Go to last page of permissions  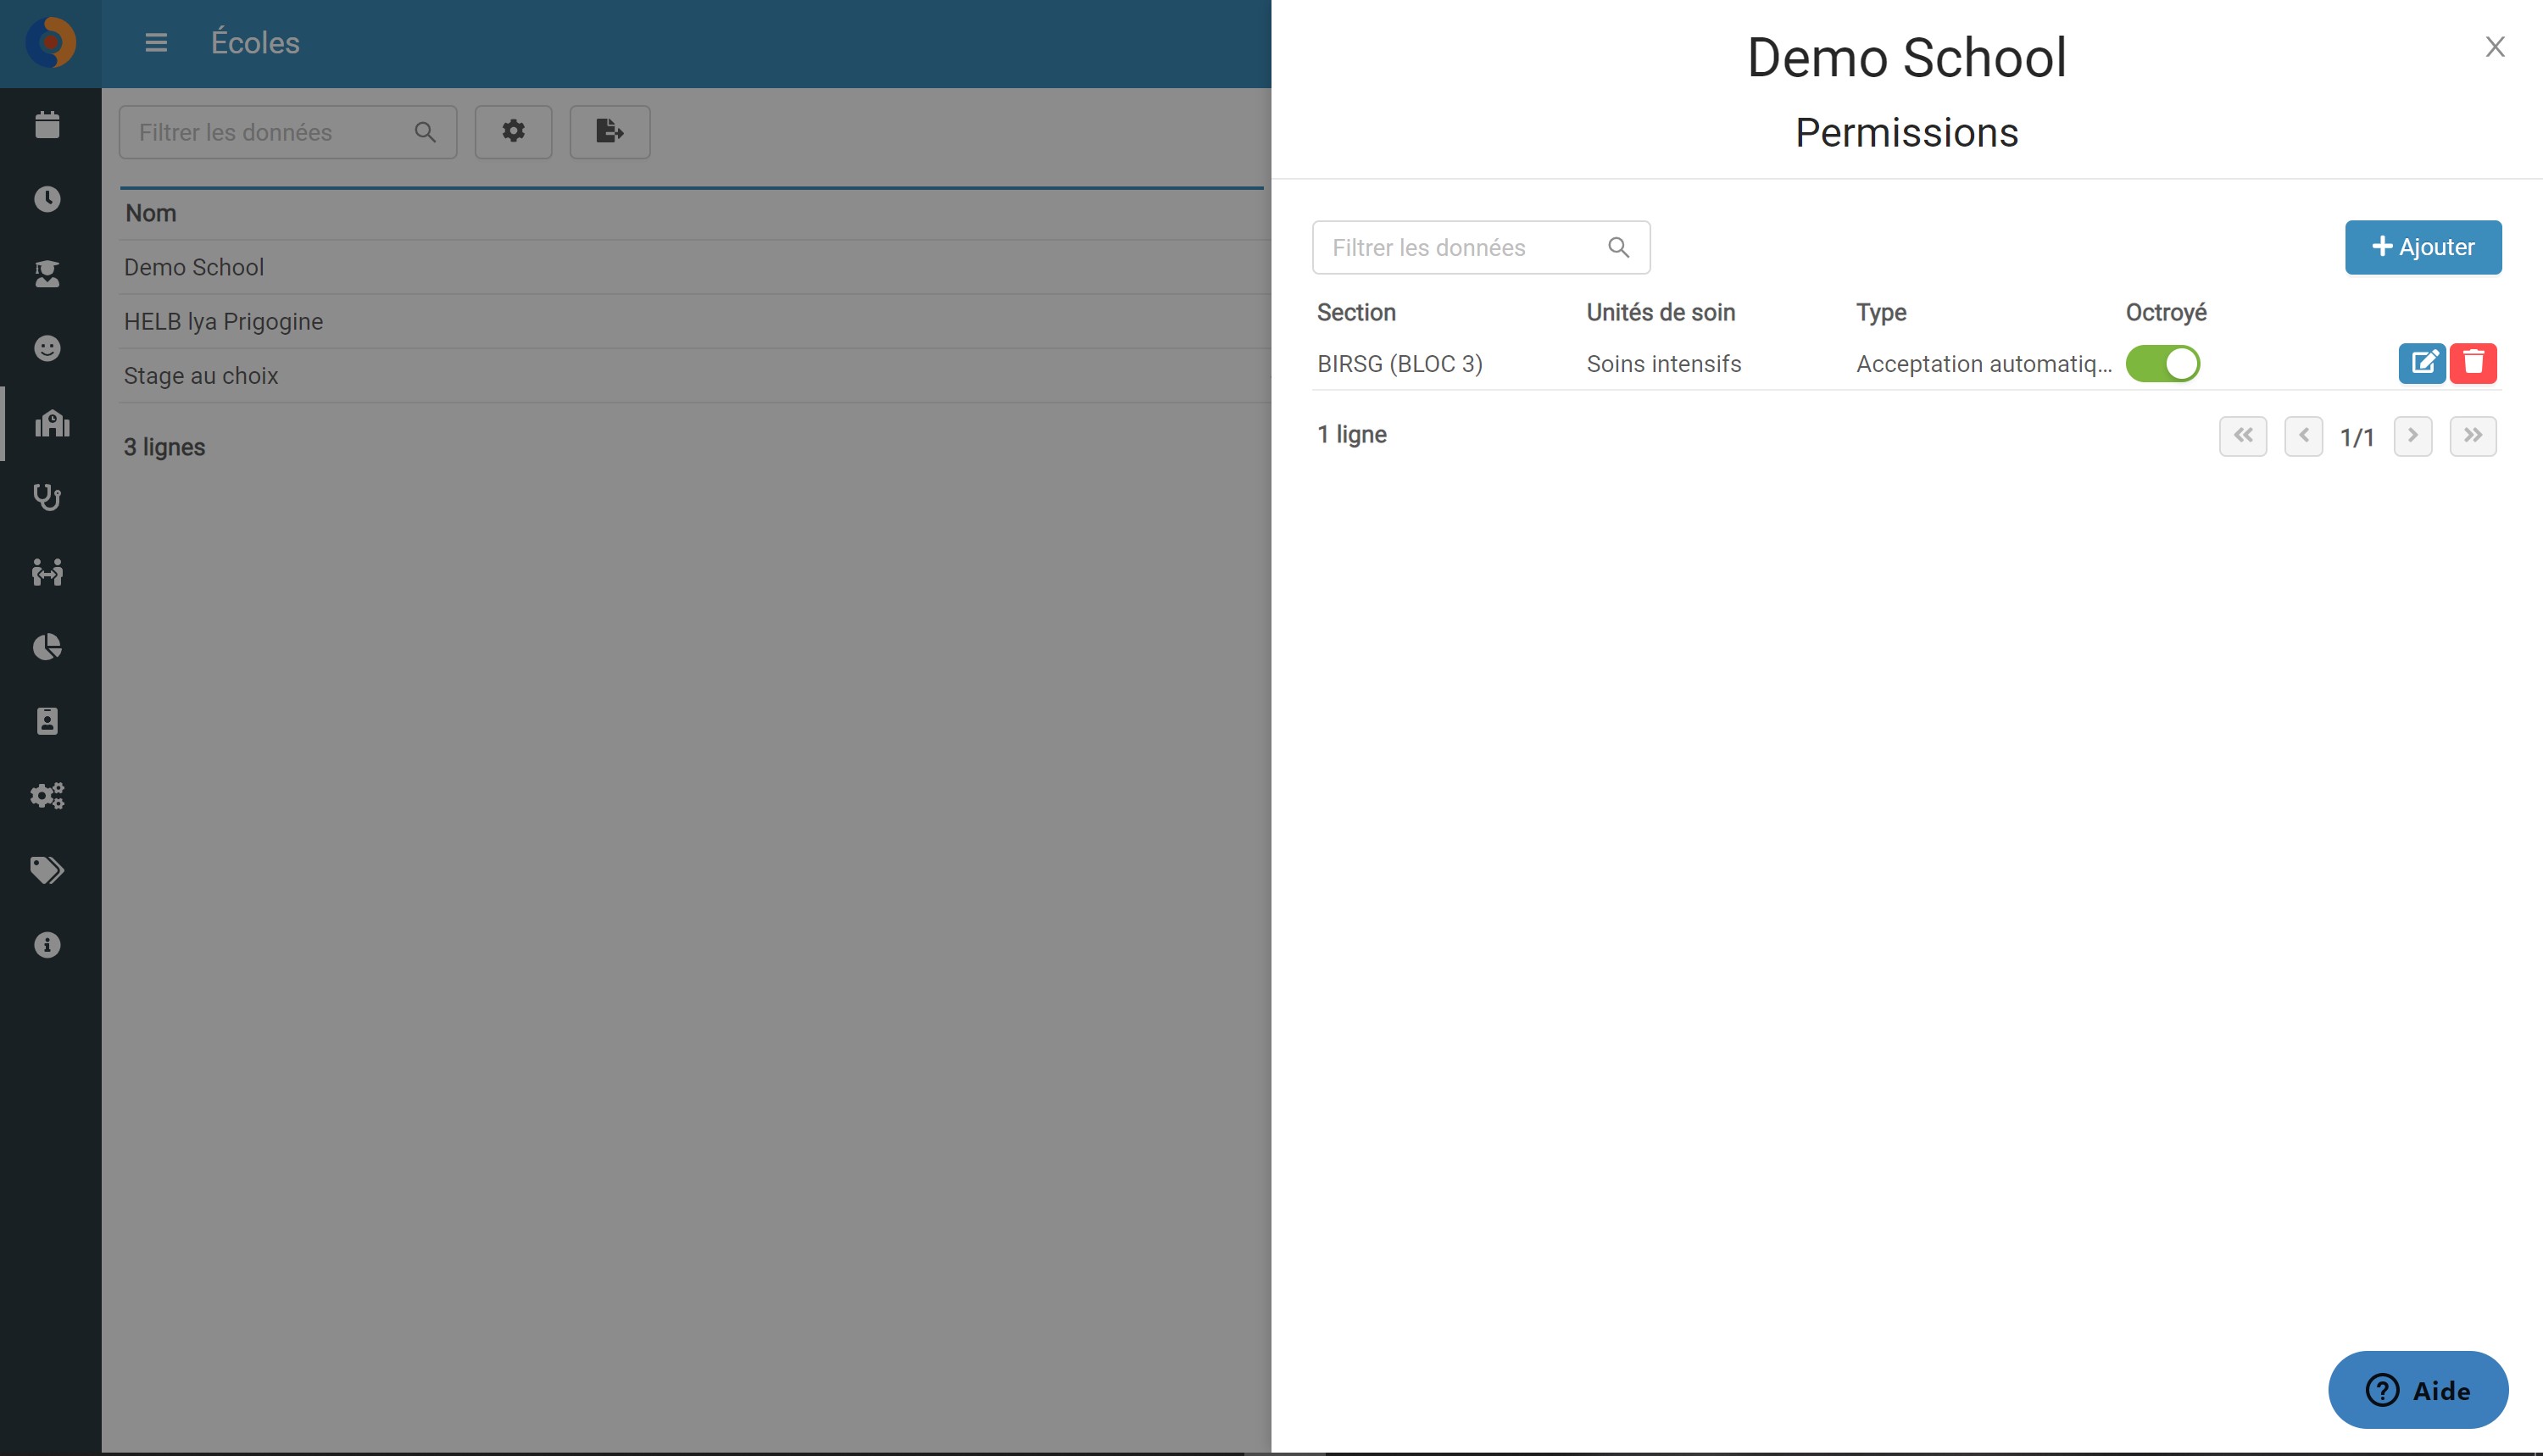pyautogui.click(x=2472, y=436)
